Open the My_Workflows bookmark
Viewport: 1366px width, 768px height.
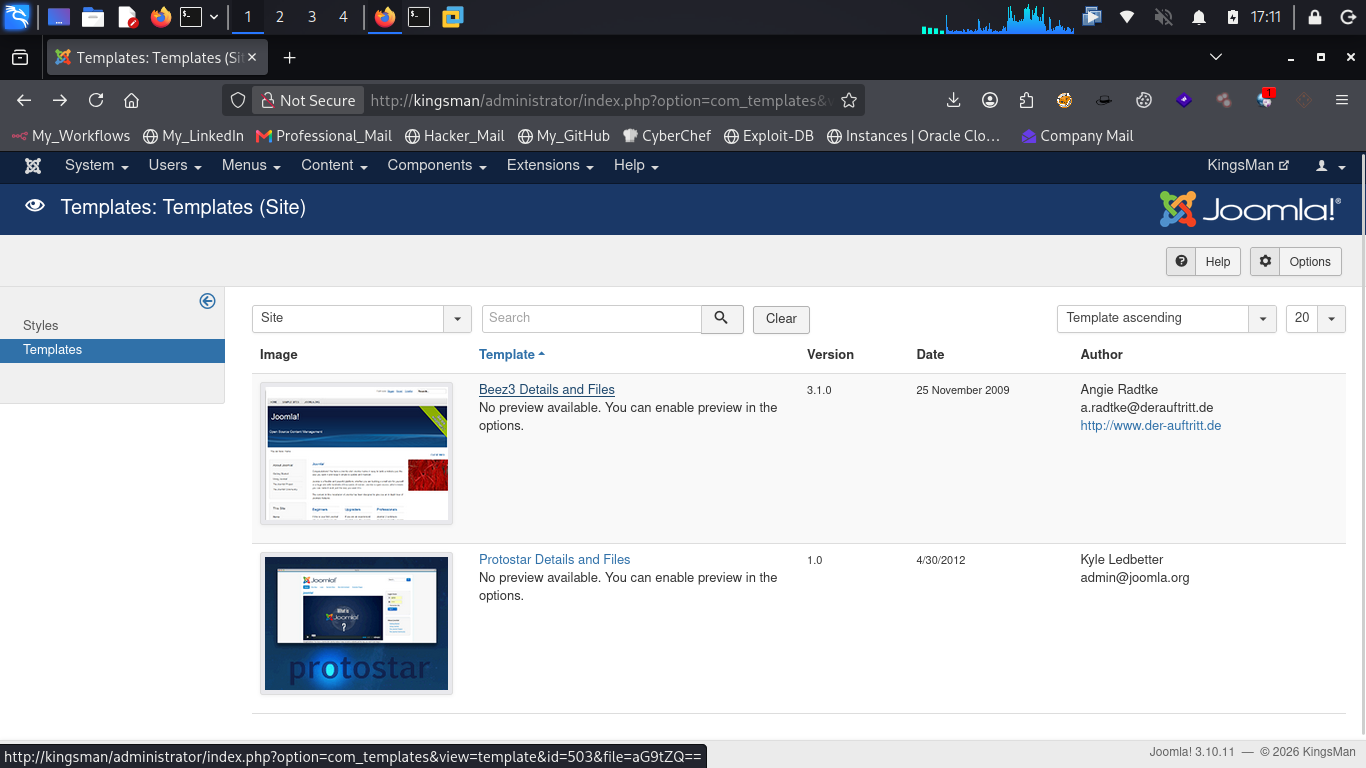[70, 136]
